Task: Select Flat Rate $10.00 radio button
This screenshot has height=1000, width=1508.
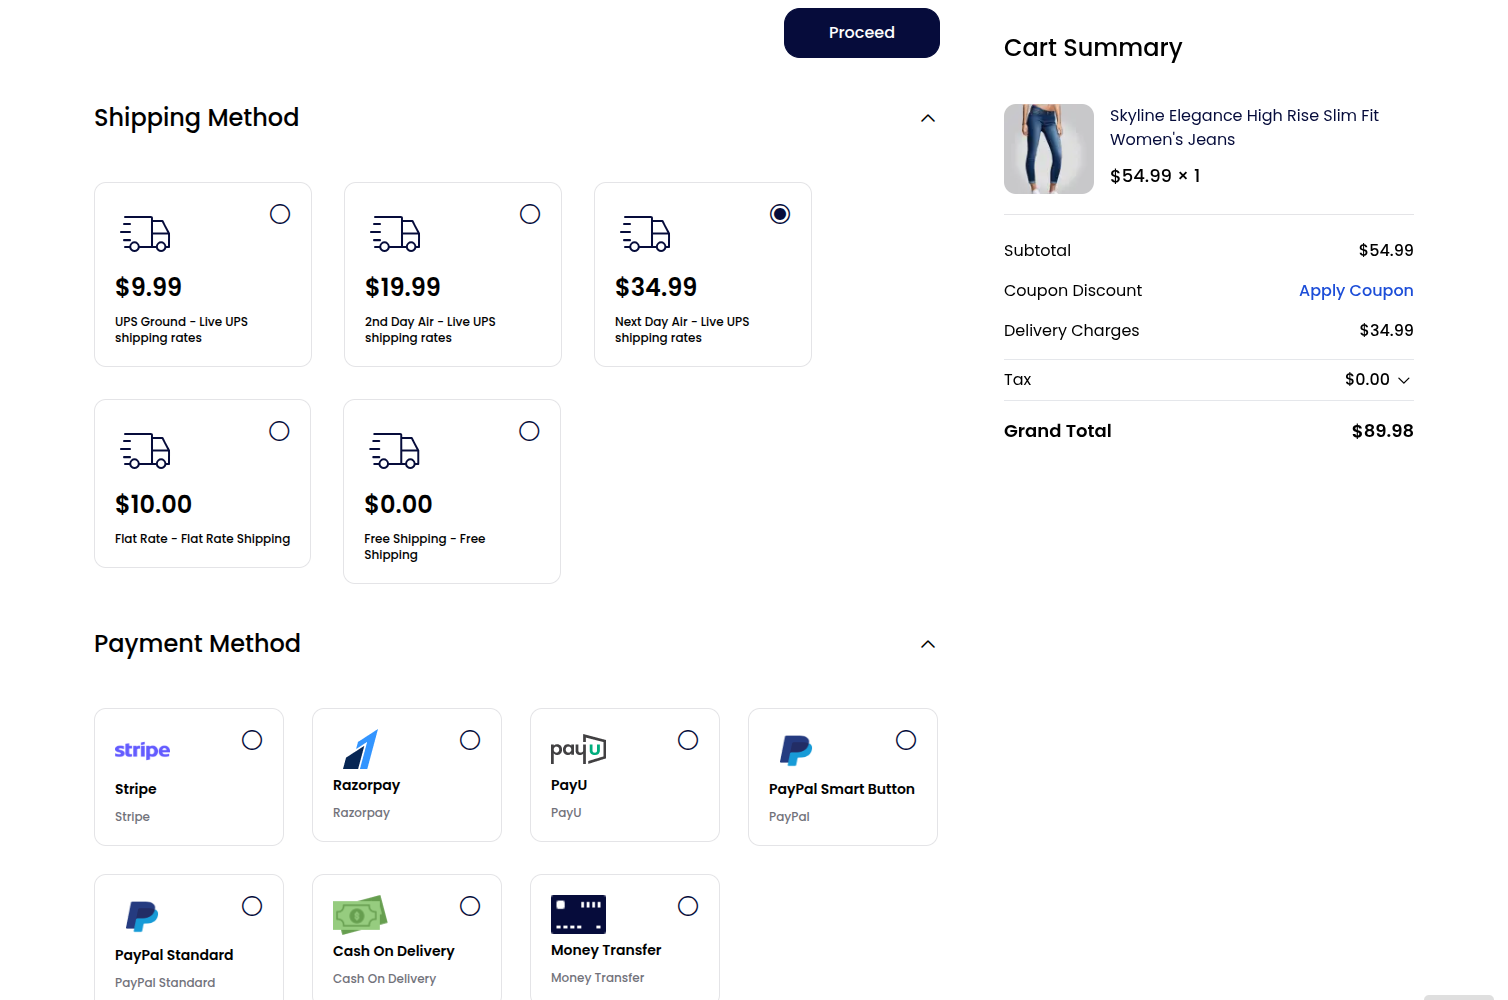Action: (279, 431)
